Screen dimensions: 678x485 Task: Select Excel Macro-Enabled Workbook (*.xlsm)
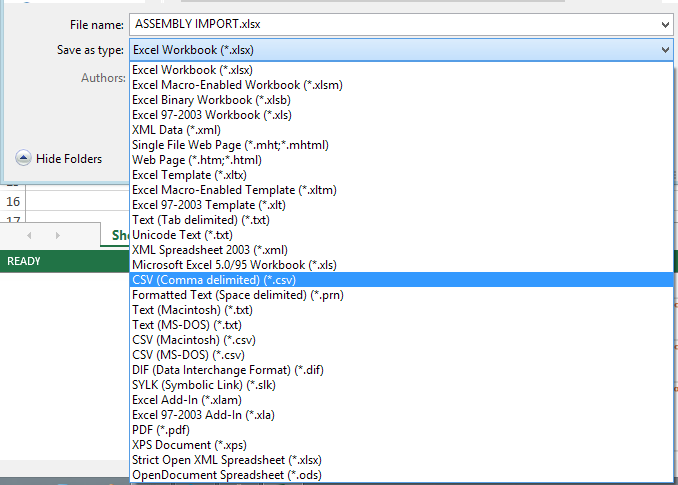pyautogui.click(x=237, y=85)
